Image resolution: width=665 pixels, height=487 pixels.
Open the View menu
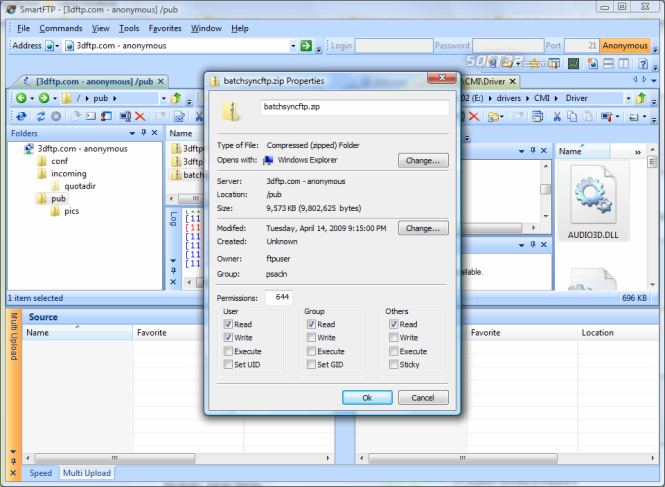tap(101, 28)
